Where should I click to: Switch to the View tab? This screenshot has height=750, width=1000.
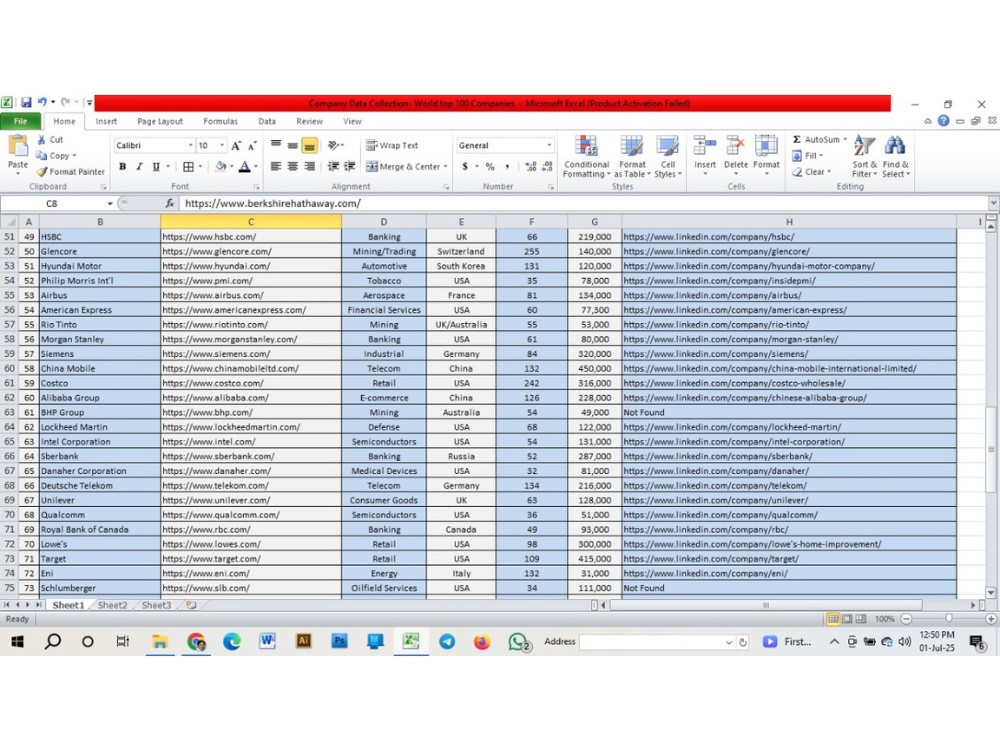pyautogui.click(x=352, y=121)
